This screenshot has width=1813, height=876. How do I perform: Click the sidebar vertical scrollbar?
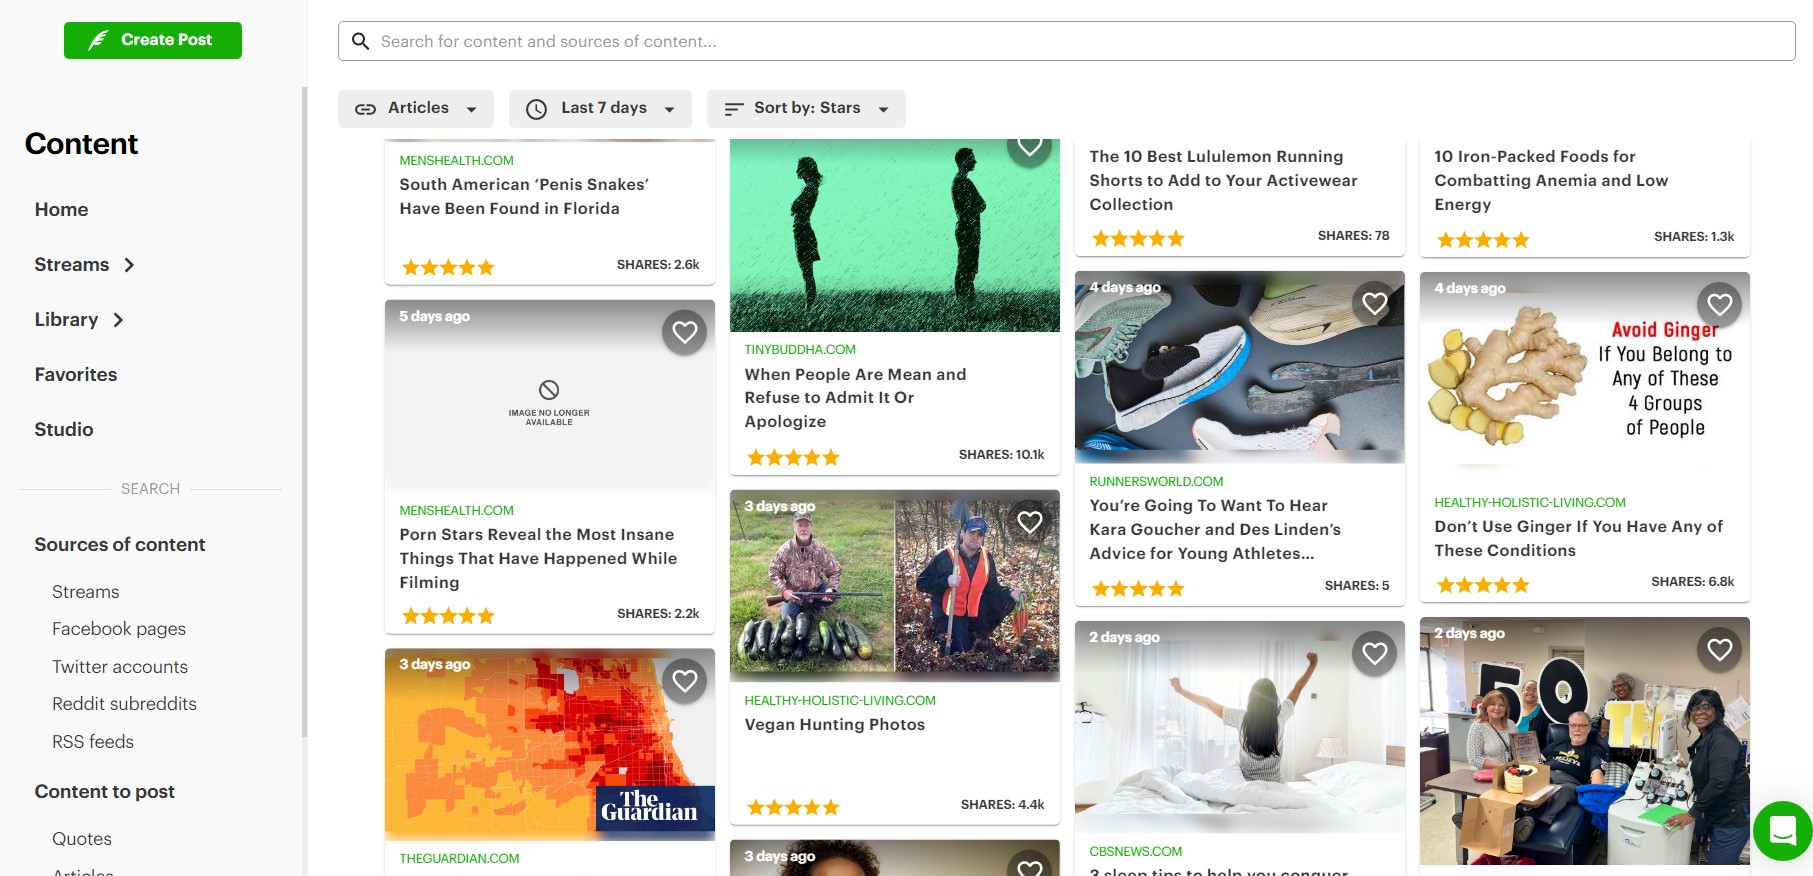coord(304,410)
